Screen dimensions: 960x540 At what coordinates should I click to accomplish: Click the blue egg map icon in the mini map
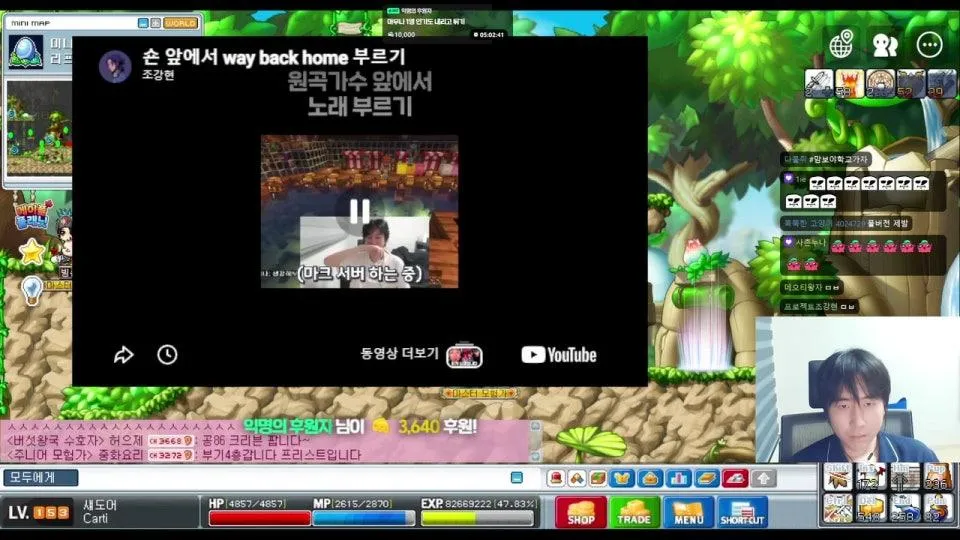click(26, 51)
